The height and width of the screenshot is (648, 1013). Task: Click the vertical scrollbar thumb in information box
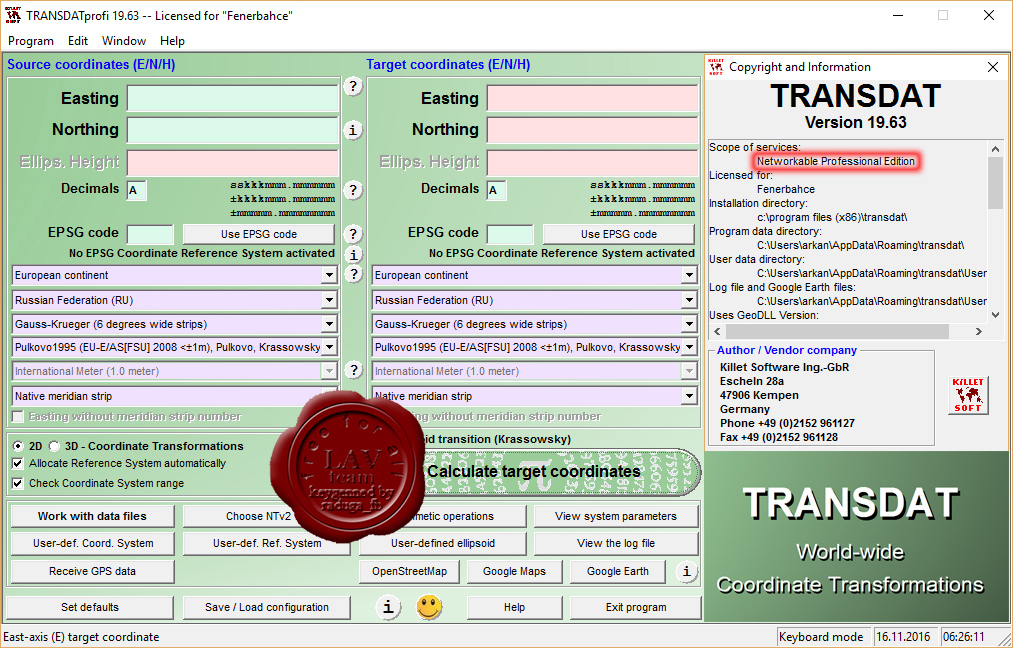coord(995,182)
